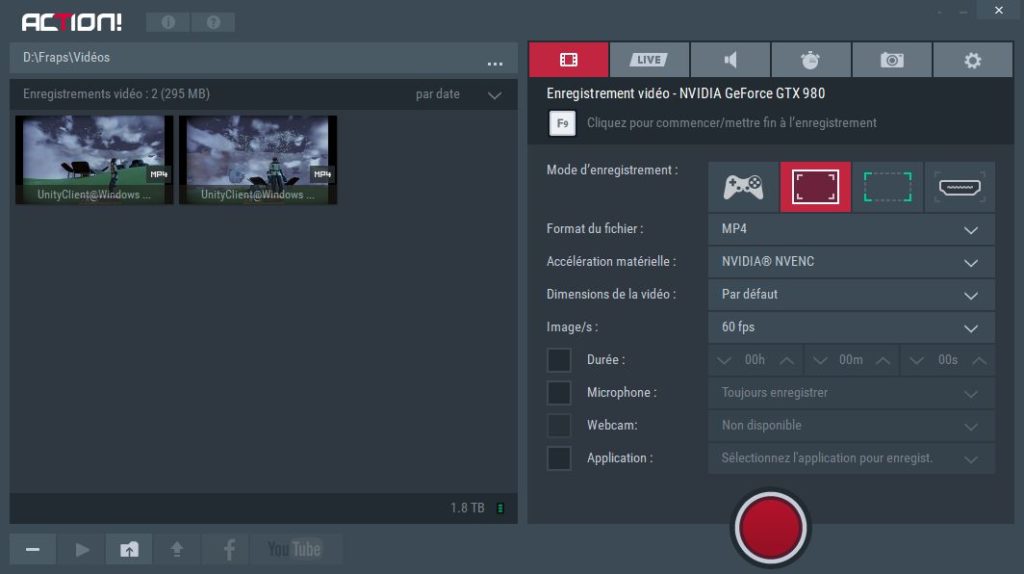Open the Dimensions de la vidéo dropdown
This screenshot has height=574, width=1024.
pyautogui.click(x=852, y=295)
